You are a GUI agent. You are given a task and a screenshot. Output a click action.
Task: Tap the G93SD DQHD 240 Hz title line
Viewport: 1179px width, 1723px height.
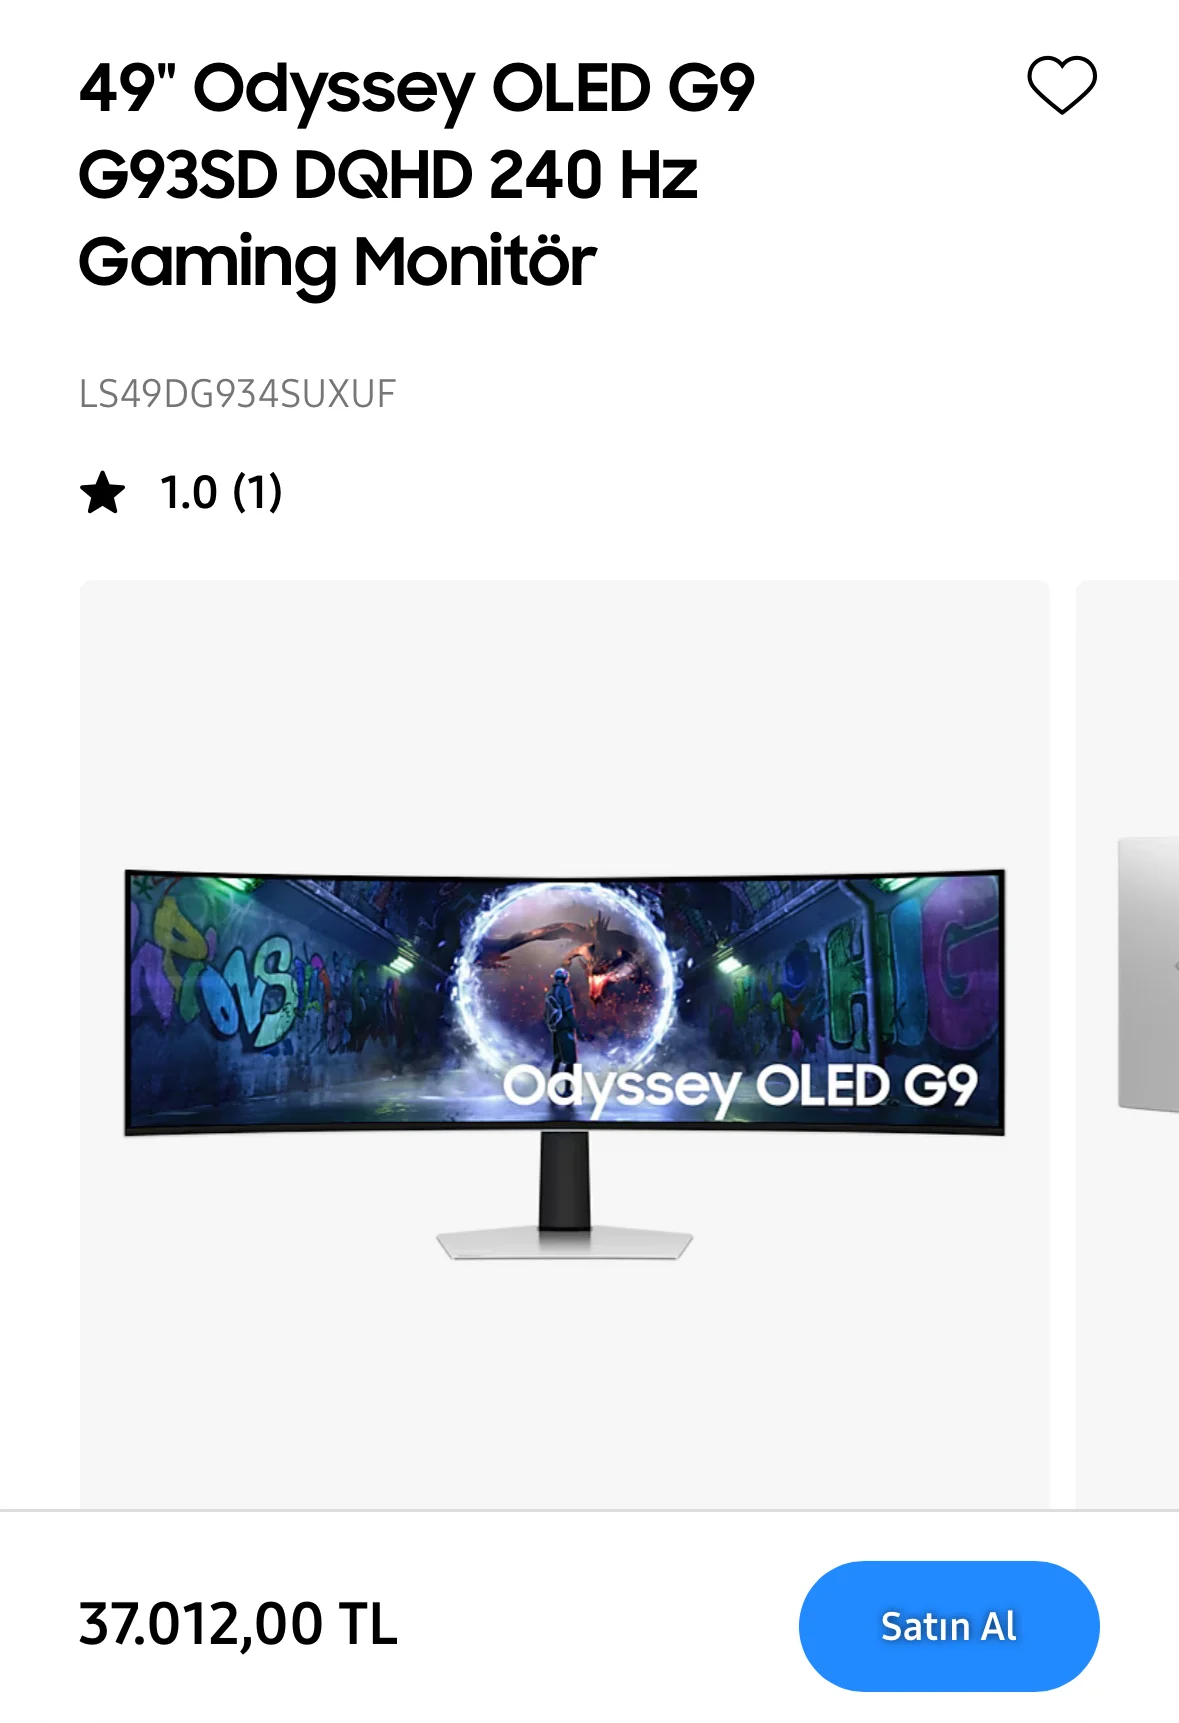point(388,176)
